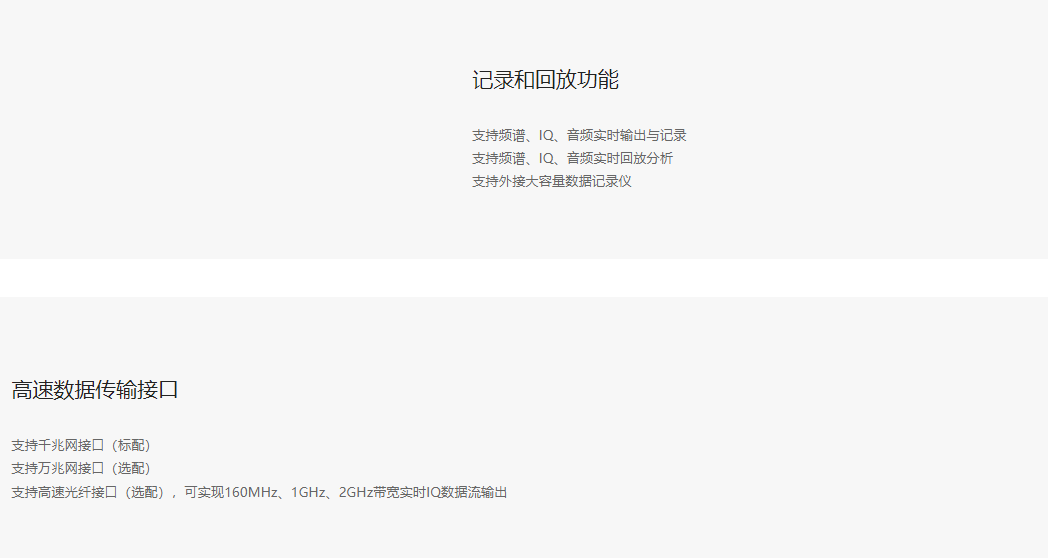
Task: Click the word 传输 in the lower heading
Action: pos(116,390)
